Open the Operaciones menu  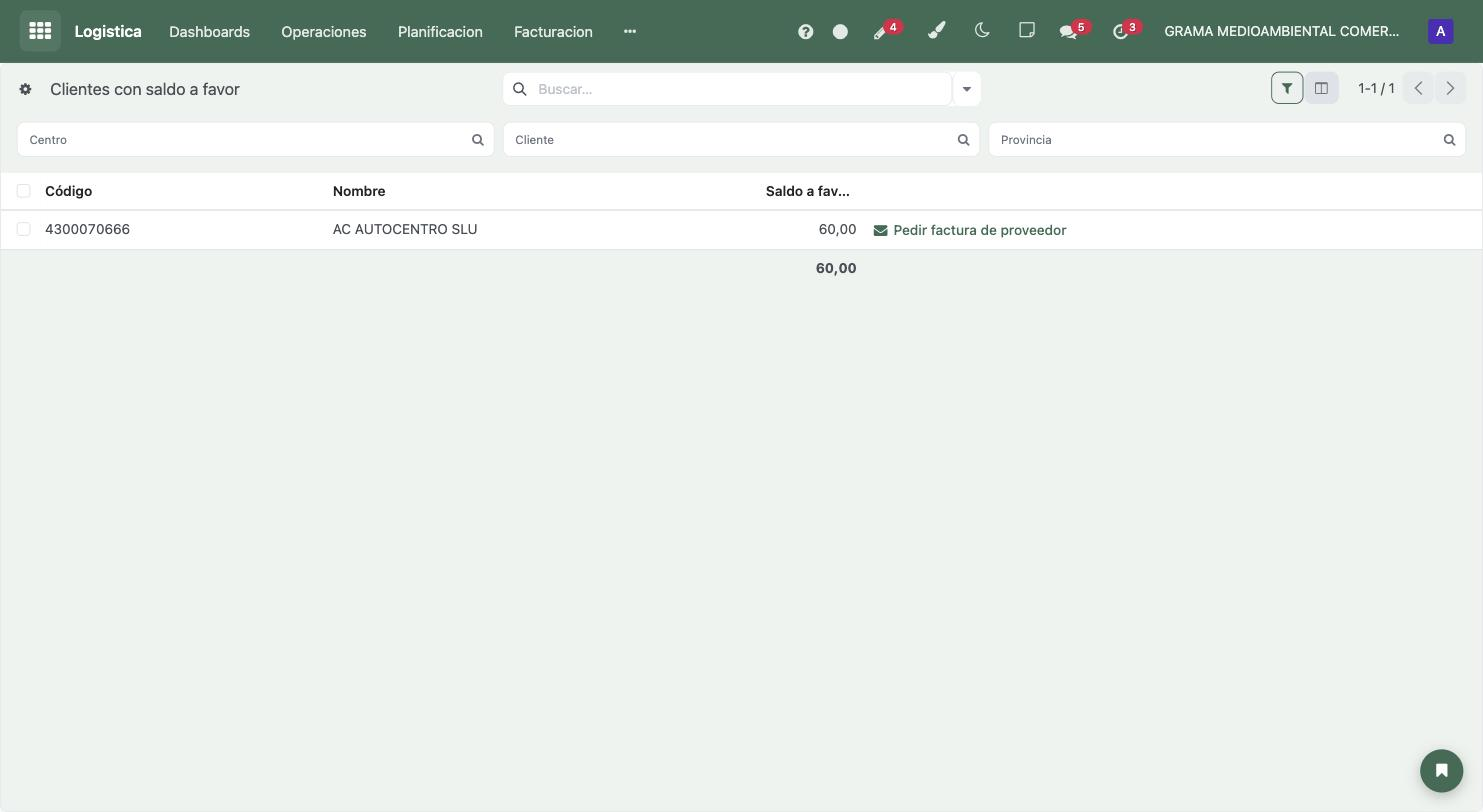point(324,31)
